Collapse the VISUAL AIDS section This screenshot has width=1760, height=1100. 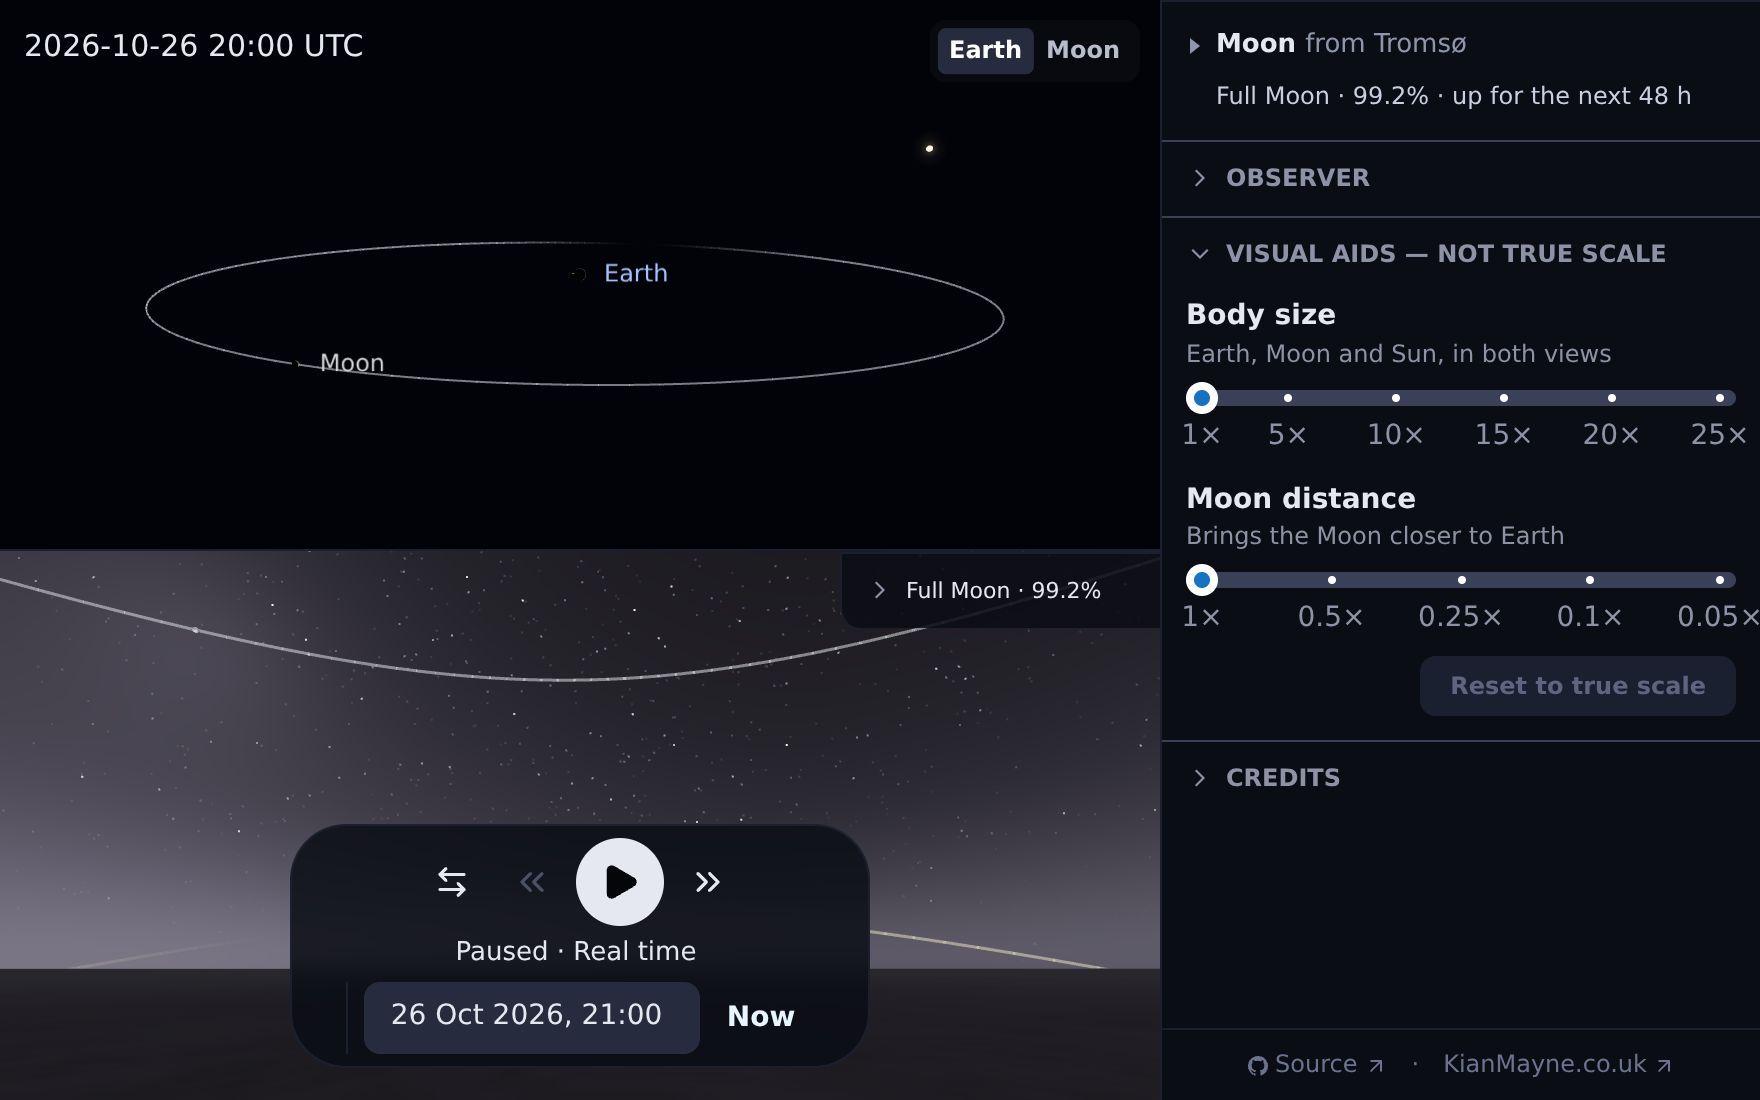click(x=1460, y=254)
